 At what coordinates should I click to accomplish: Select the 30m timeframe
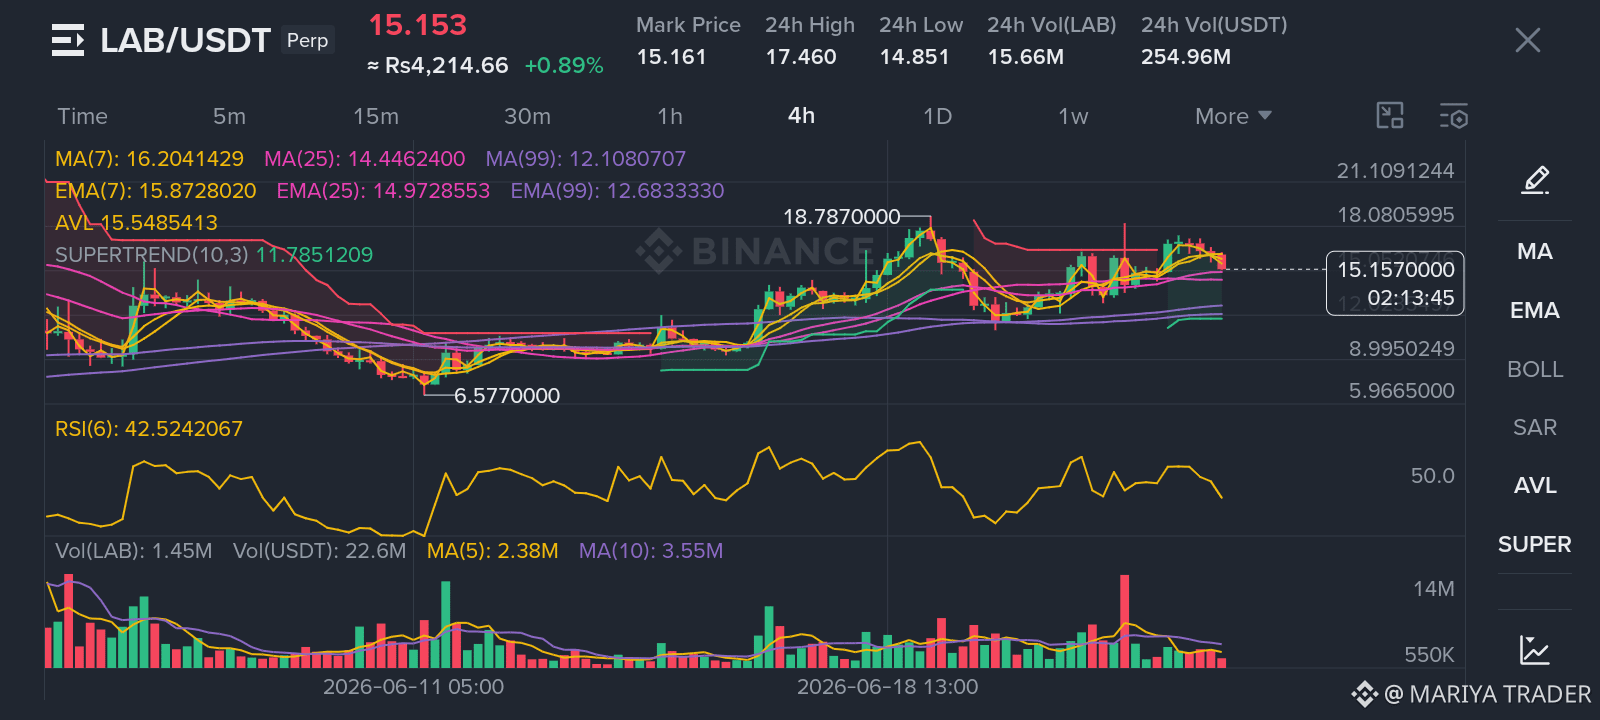pos(527,116)
